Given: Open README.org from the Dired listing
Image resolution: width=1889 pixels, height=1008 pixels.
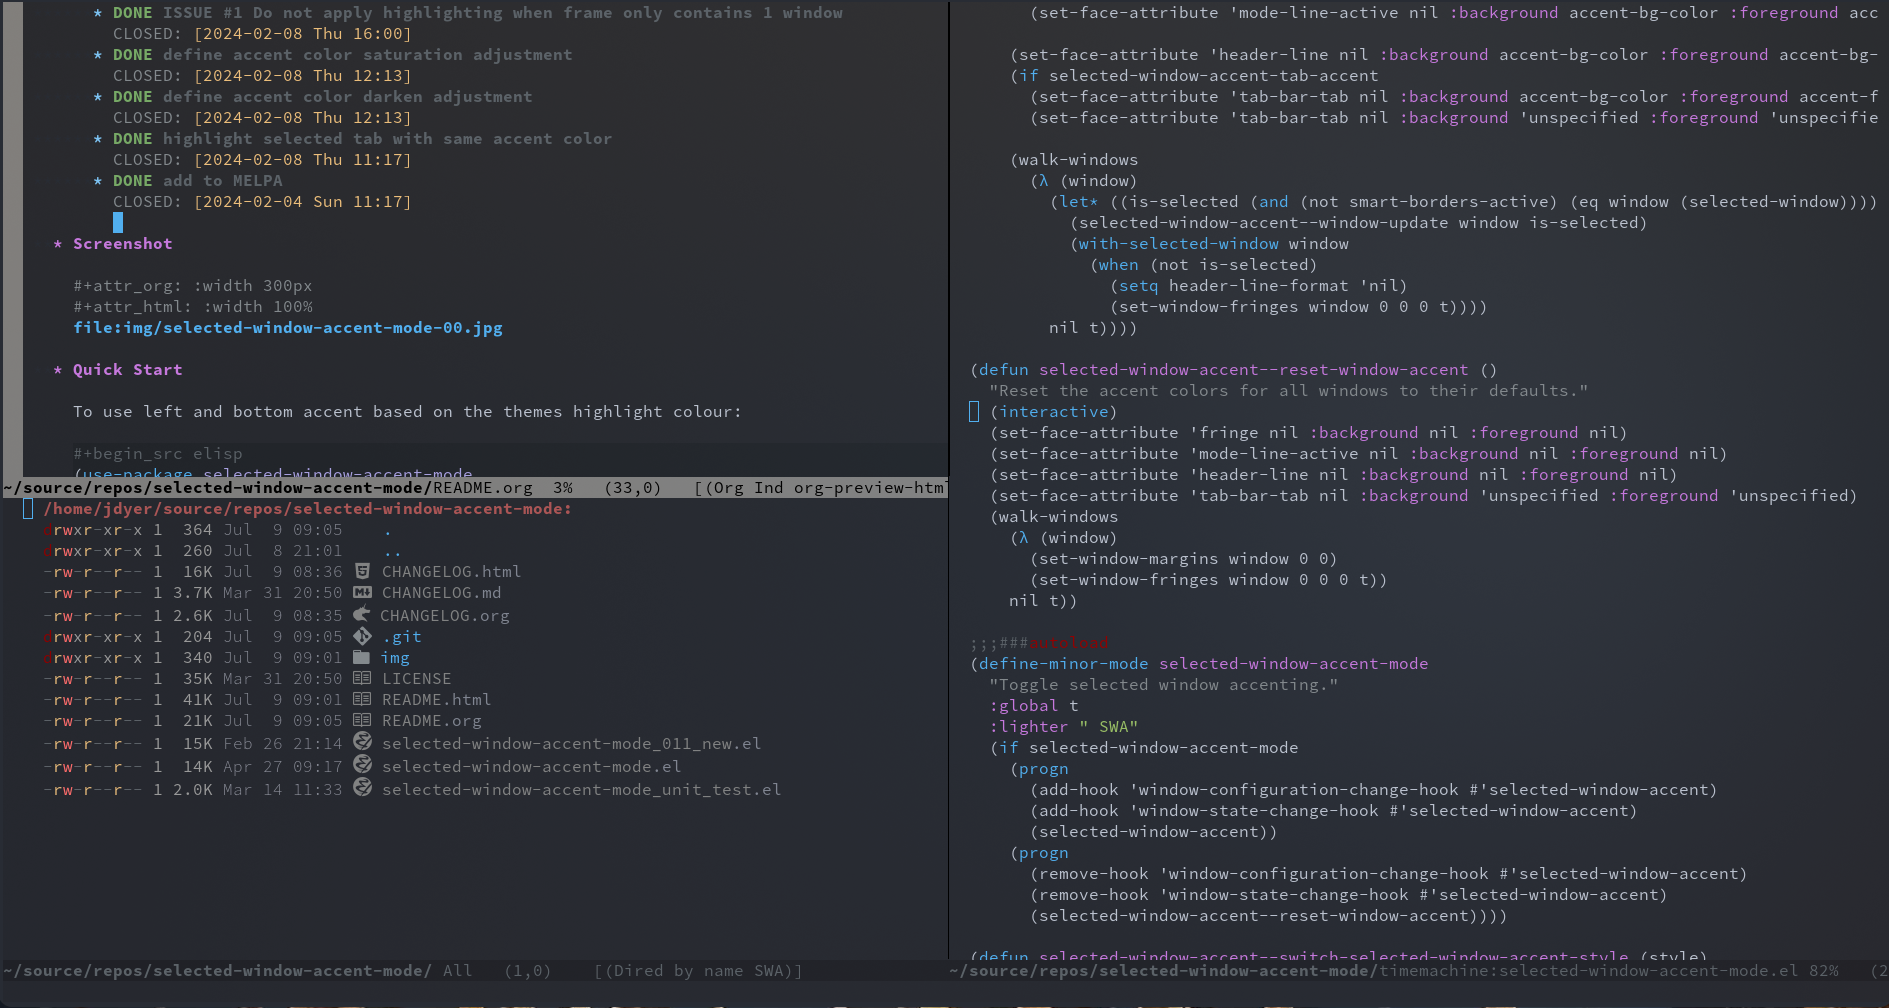Looking at the screenshot, I should click(x=431, y=721).
